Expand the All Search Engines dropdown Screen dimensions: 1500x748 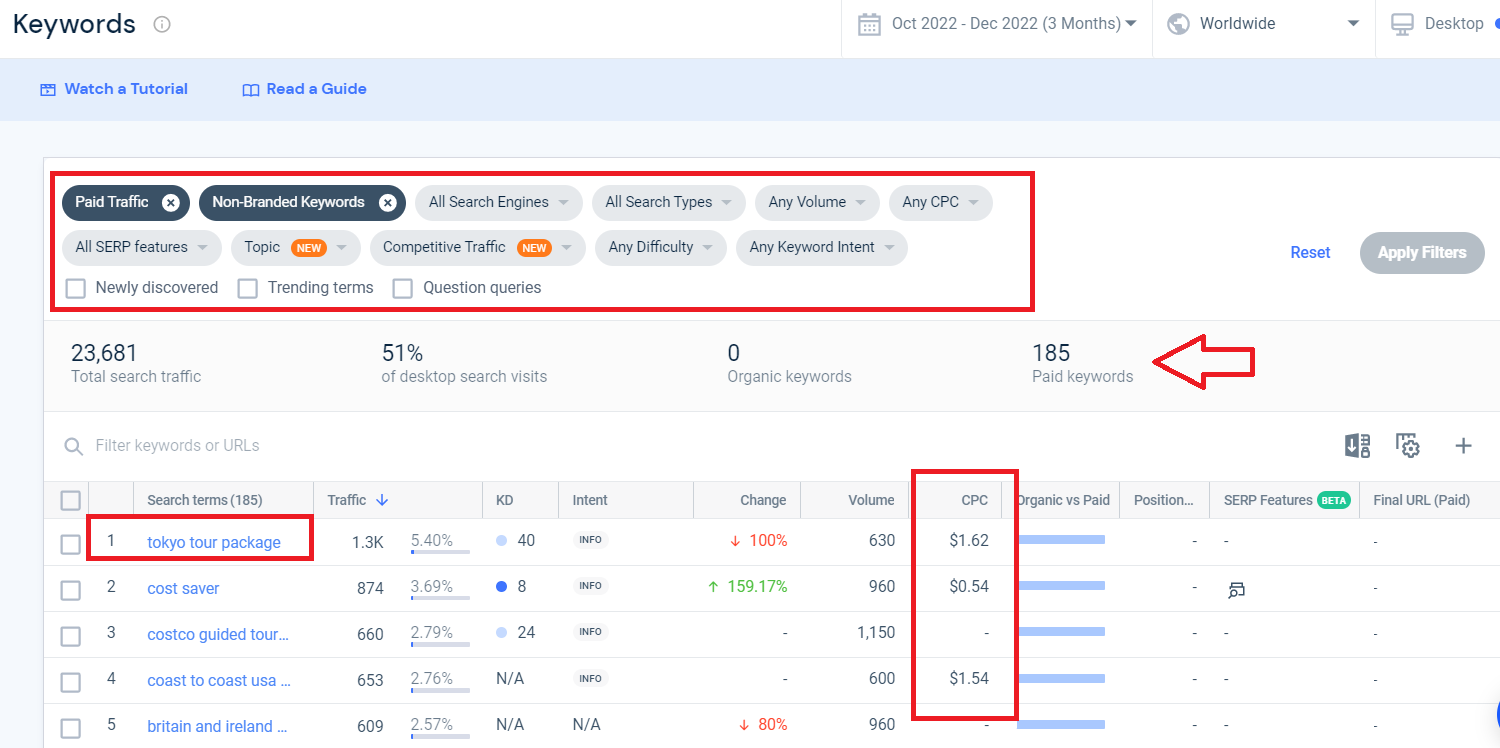pyautogui.click(x=499, y=203)
